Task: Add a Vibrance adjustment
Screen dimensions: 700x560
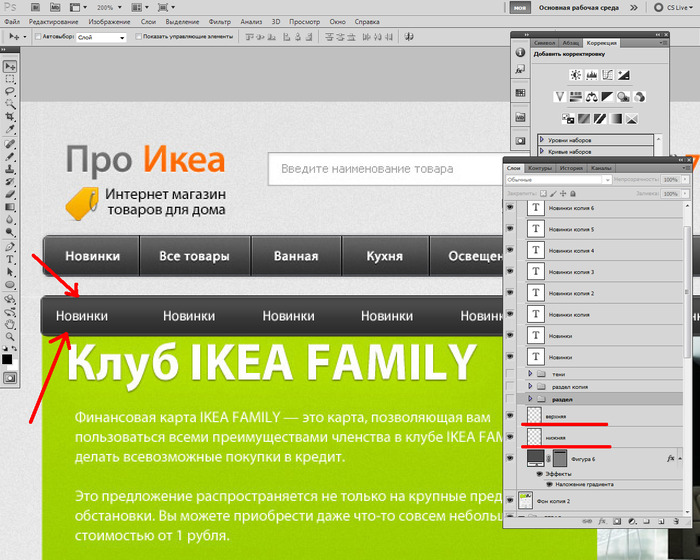Action: pos(559,96)
